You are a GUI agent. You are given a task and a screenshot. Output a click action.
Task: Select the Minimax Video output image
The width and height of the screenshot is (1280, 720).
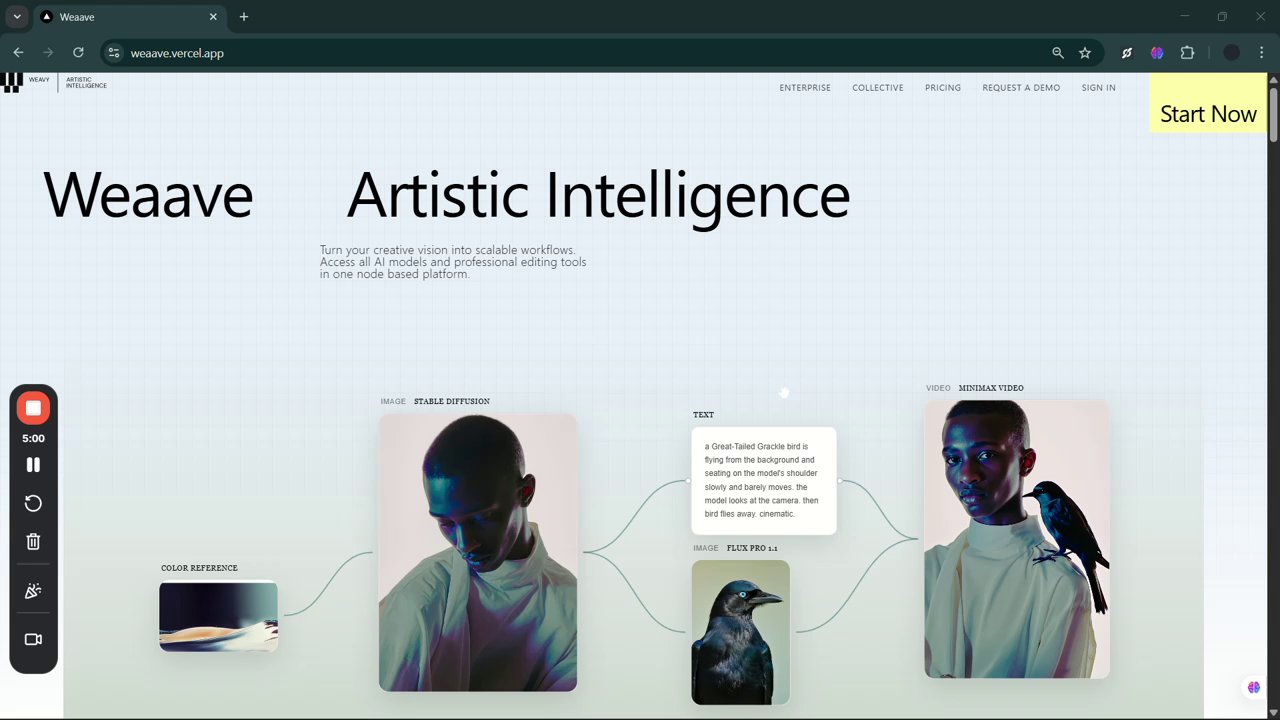(1017, 540)
